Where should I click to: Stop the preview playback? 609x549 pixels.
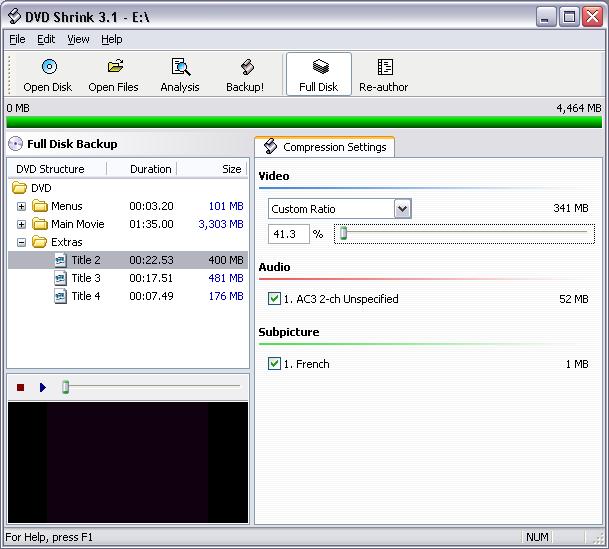pos(21,387)
